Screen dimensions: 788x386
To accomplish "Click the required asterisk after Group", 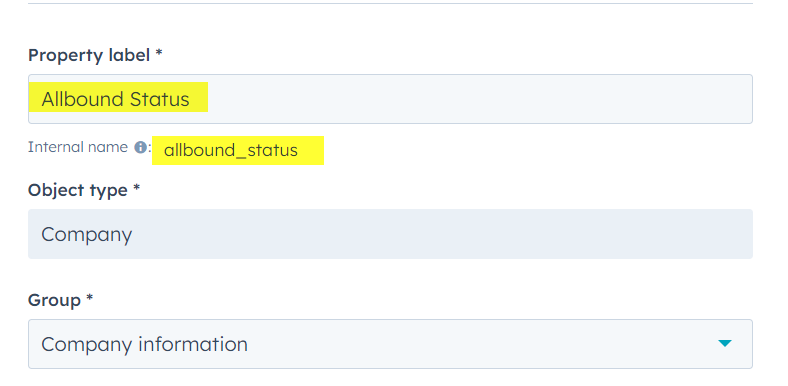I will pos(89,298).
